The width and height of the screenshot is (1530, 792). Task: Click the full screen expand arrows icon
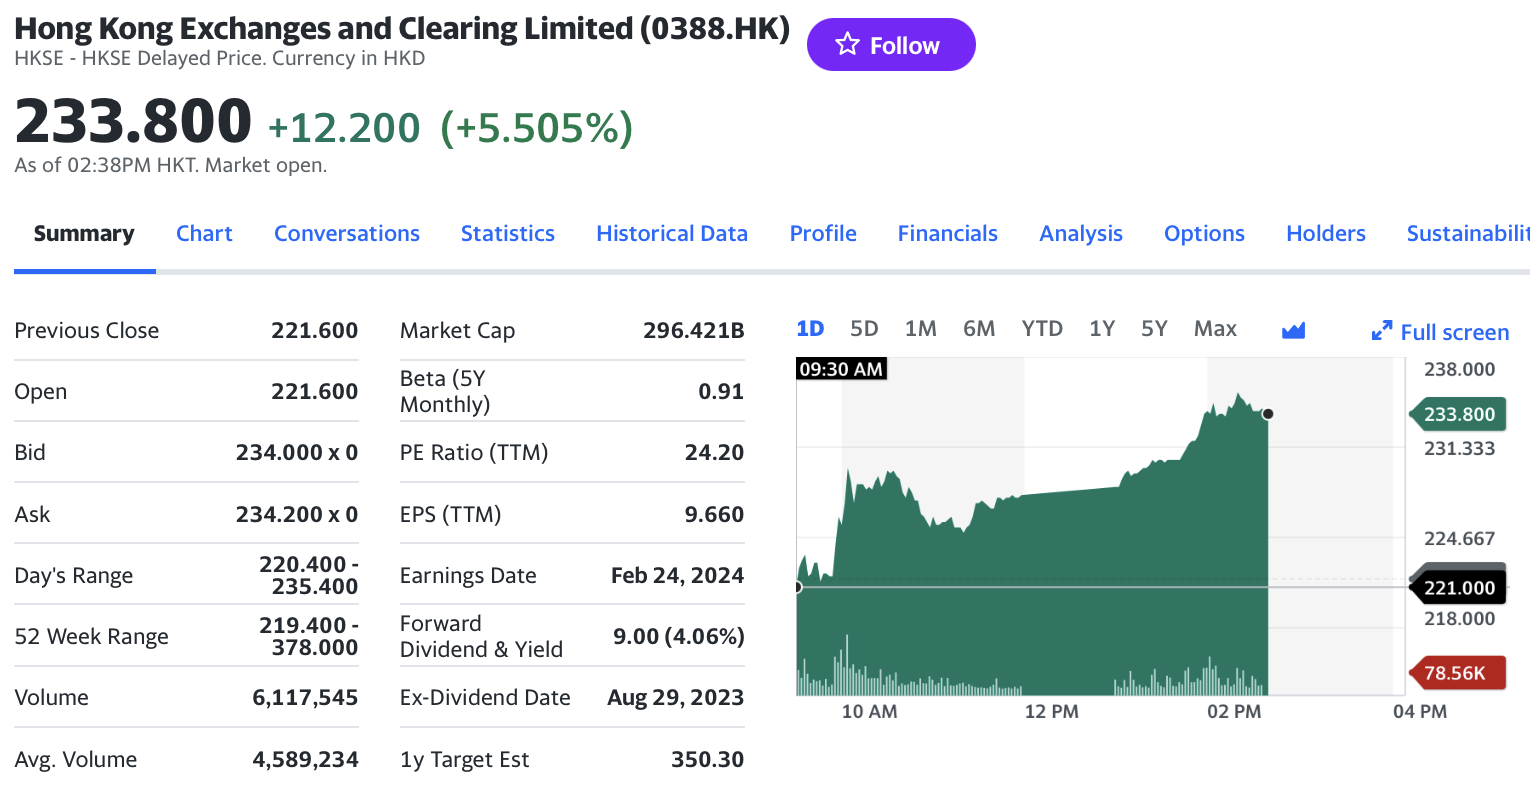tap(1382, 331)
